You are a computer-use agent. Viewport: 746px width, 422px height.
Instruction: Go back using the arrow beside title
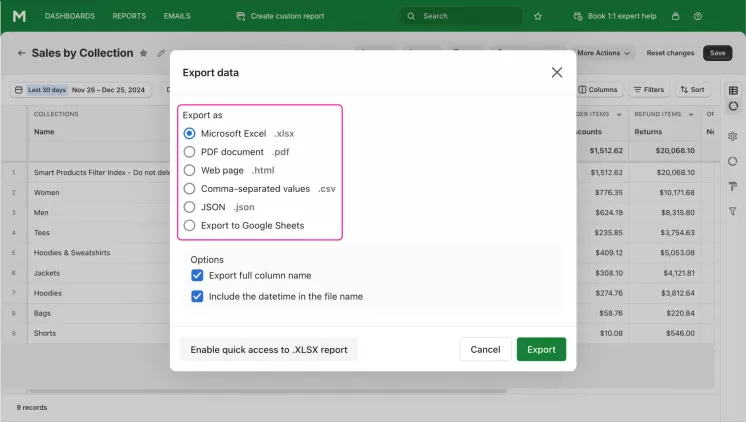point(21,53)
